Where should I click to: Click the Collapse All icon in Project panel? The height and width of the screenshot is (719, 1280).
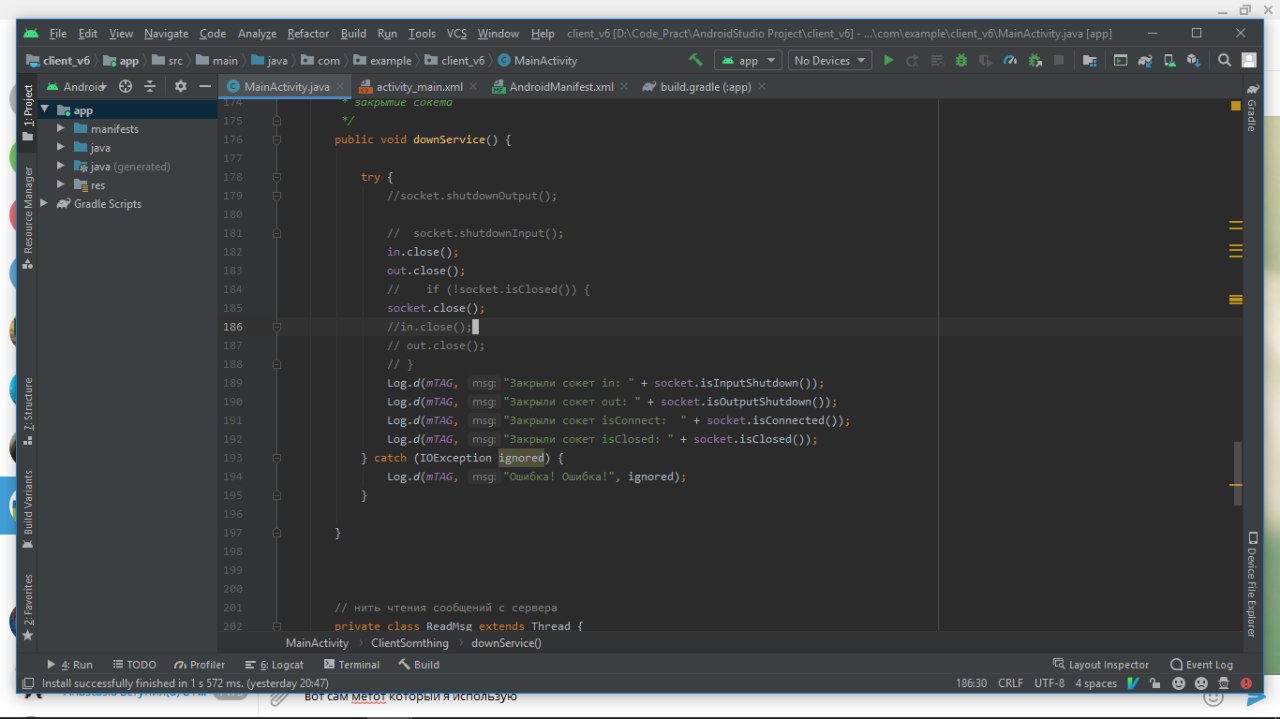tap(150, 86)
